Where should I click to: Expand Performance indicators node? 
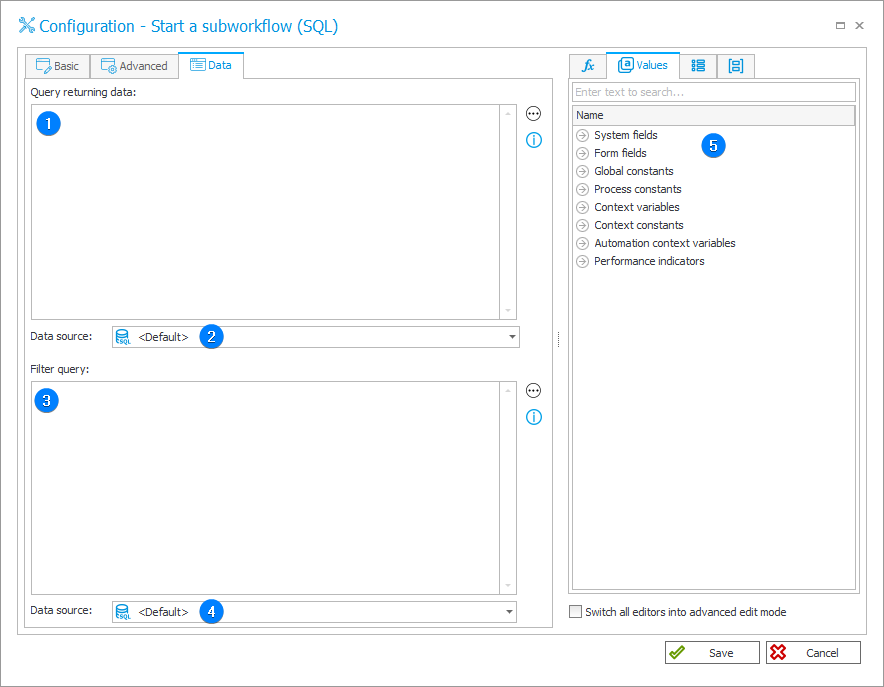point(582,261)
